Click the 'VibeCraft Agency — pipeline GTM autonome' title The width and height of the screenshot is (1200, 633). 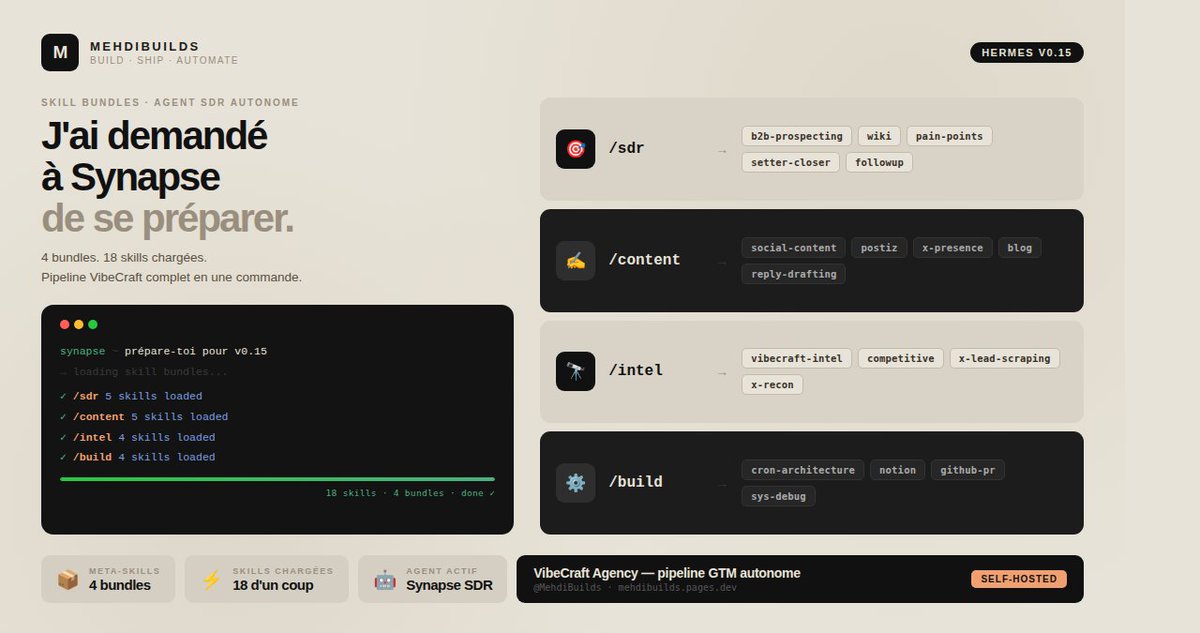point(667,573)
